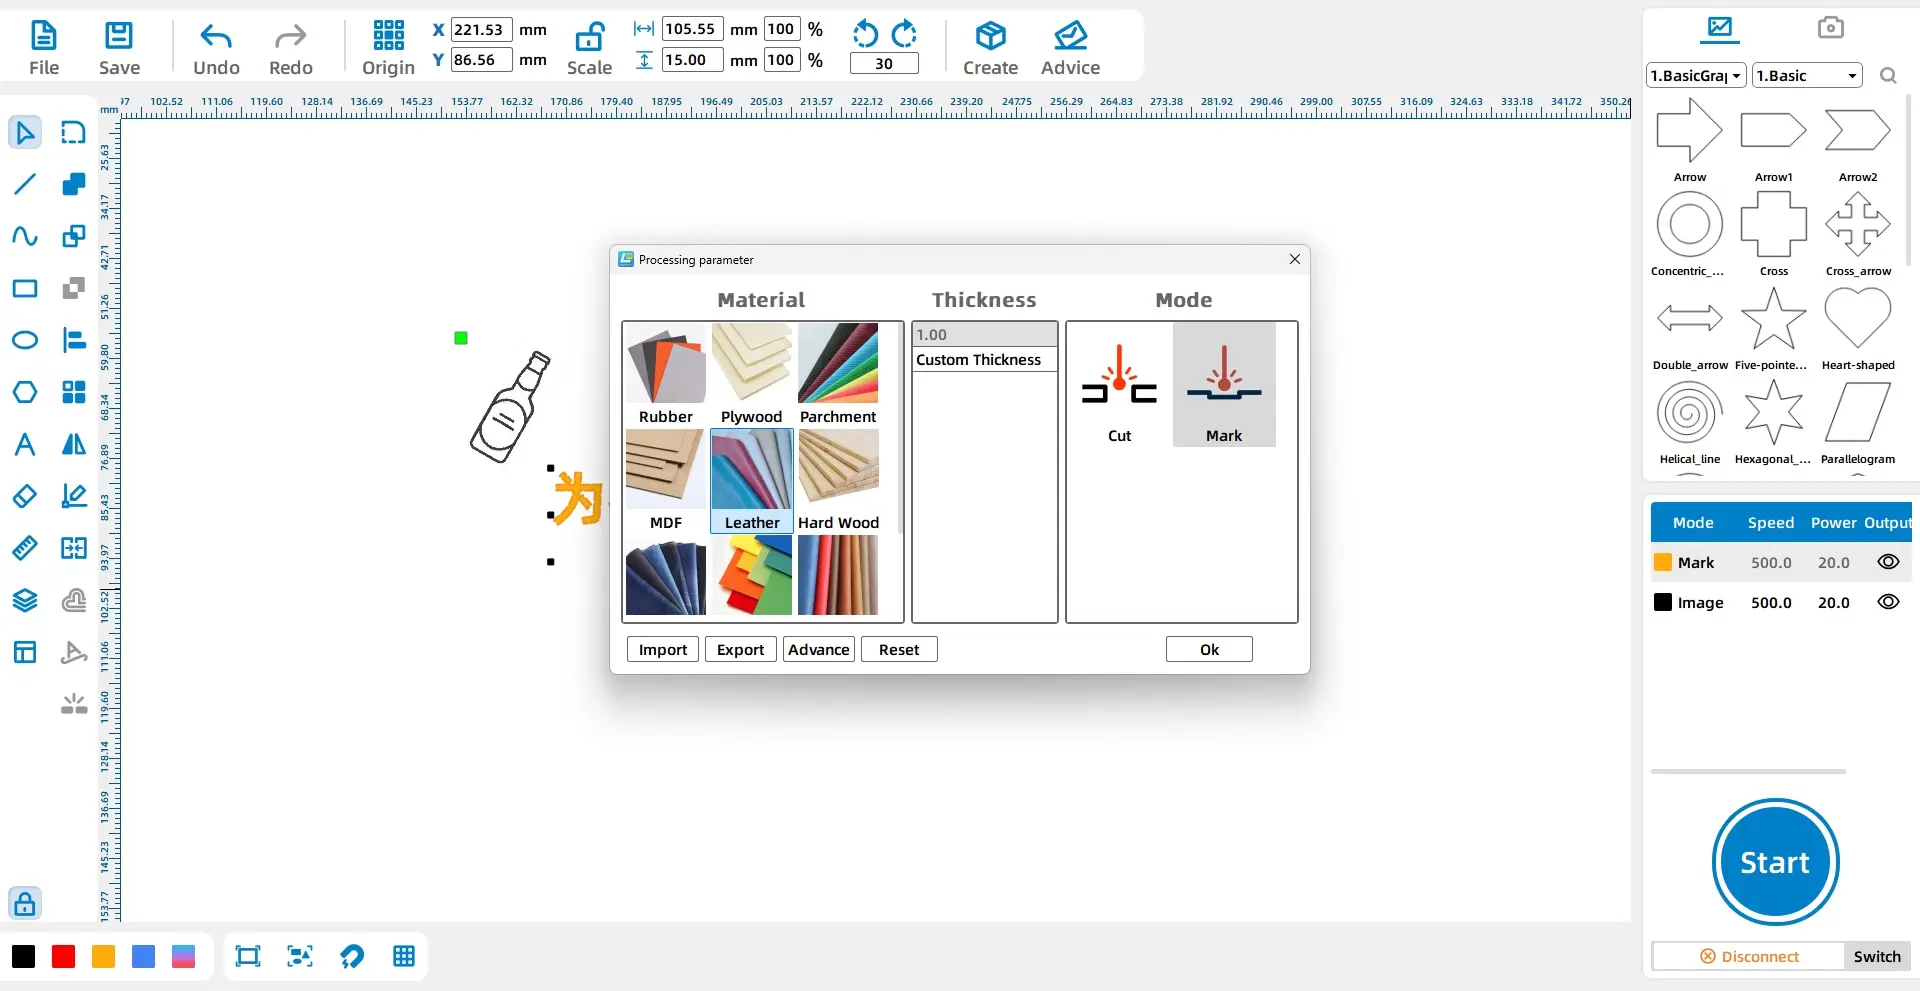Undo the last action
This screenshot has width=1920, height=991.
[216, 48]
